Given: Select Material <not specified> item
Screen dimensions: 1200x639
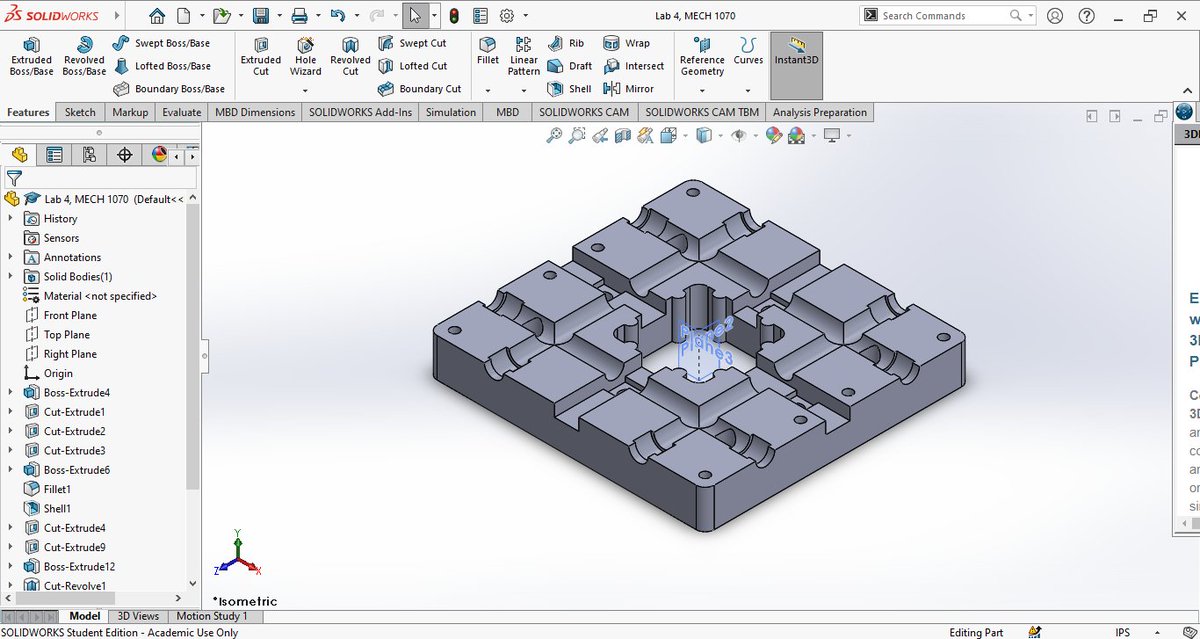Looking at the screenshot, I should click(x=100, y=296).
